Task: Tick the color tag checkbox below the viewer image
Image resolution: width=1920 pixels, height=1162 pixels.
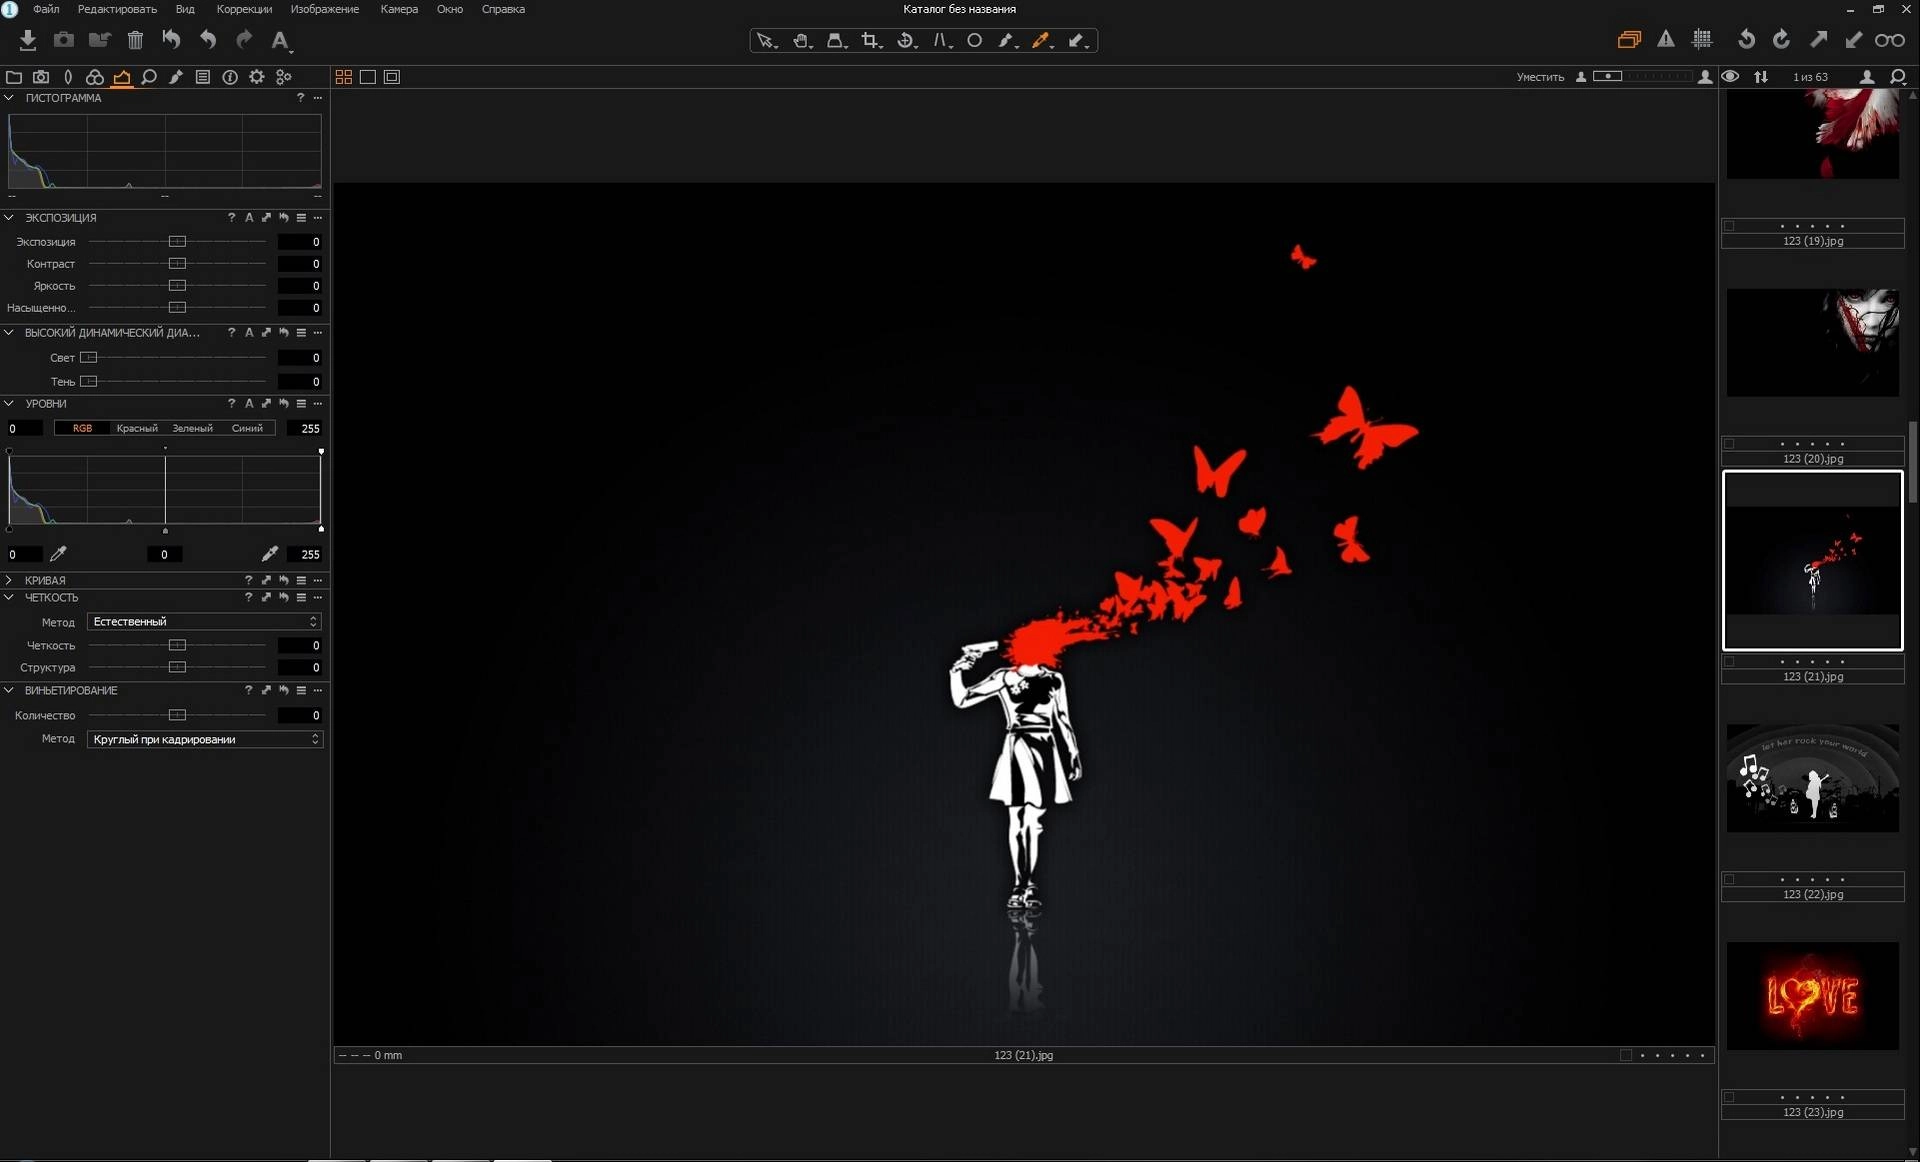Action: (1626, 1055)
